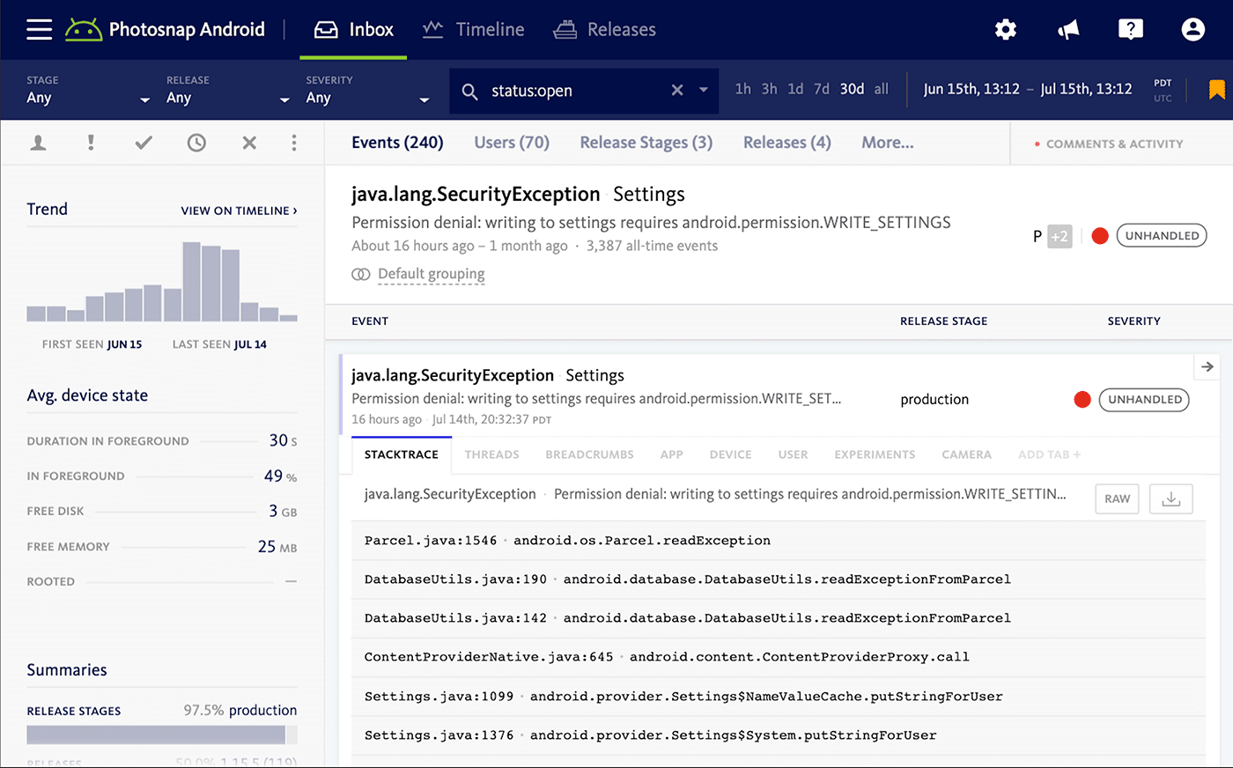
Task: Open the hamburger navigation menu
Action: [x=39, y=29]
